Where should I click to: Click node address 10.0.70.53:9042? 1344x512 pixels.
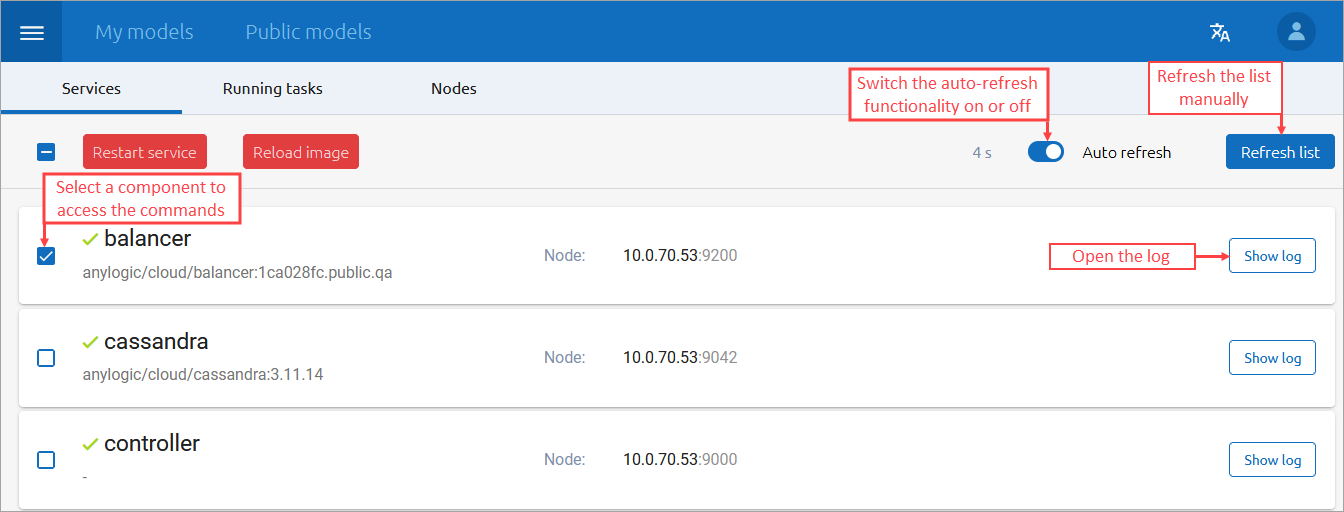tap(680, 358)
